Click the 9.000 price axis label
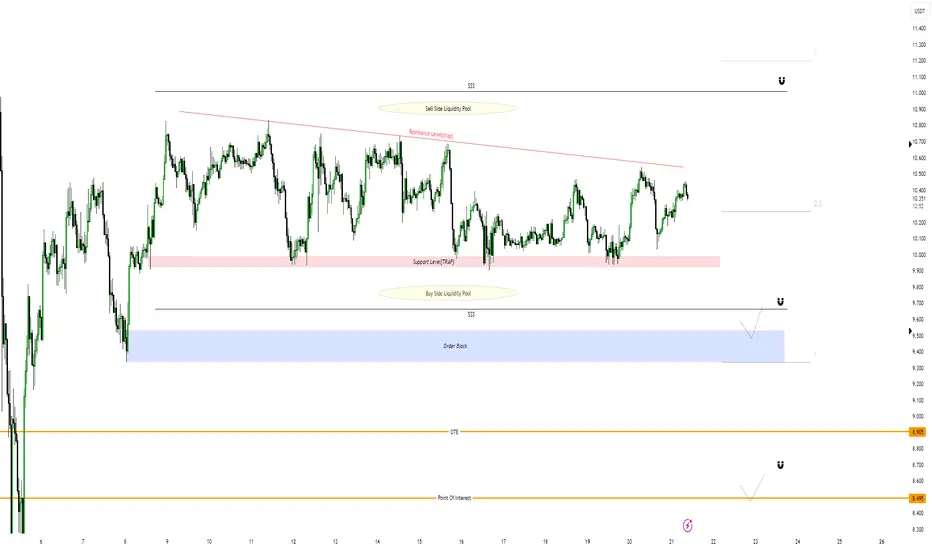932x550 pixels. tap(919, 416)
